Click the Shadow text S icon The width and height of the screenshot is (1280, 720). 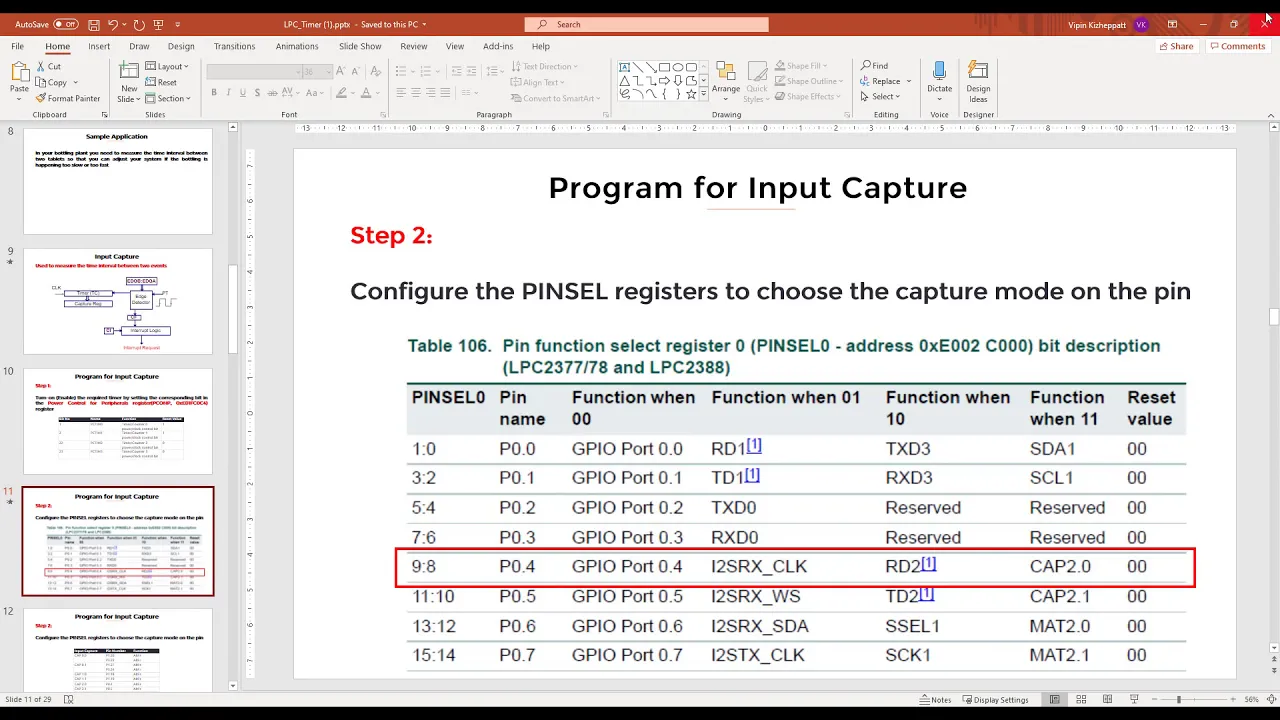click(258, 93)
